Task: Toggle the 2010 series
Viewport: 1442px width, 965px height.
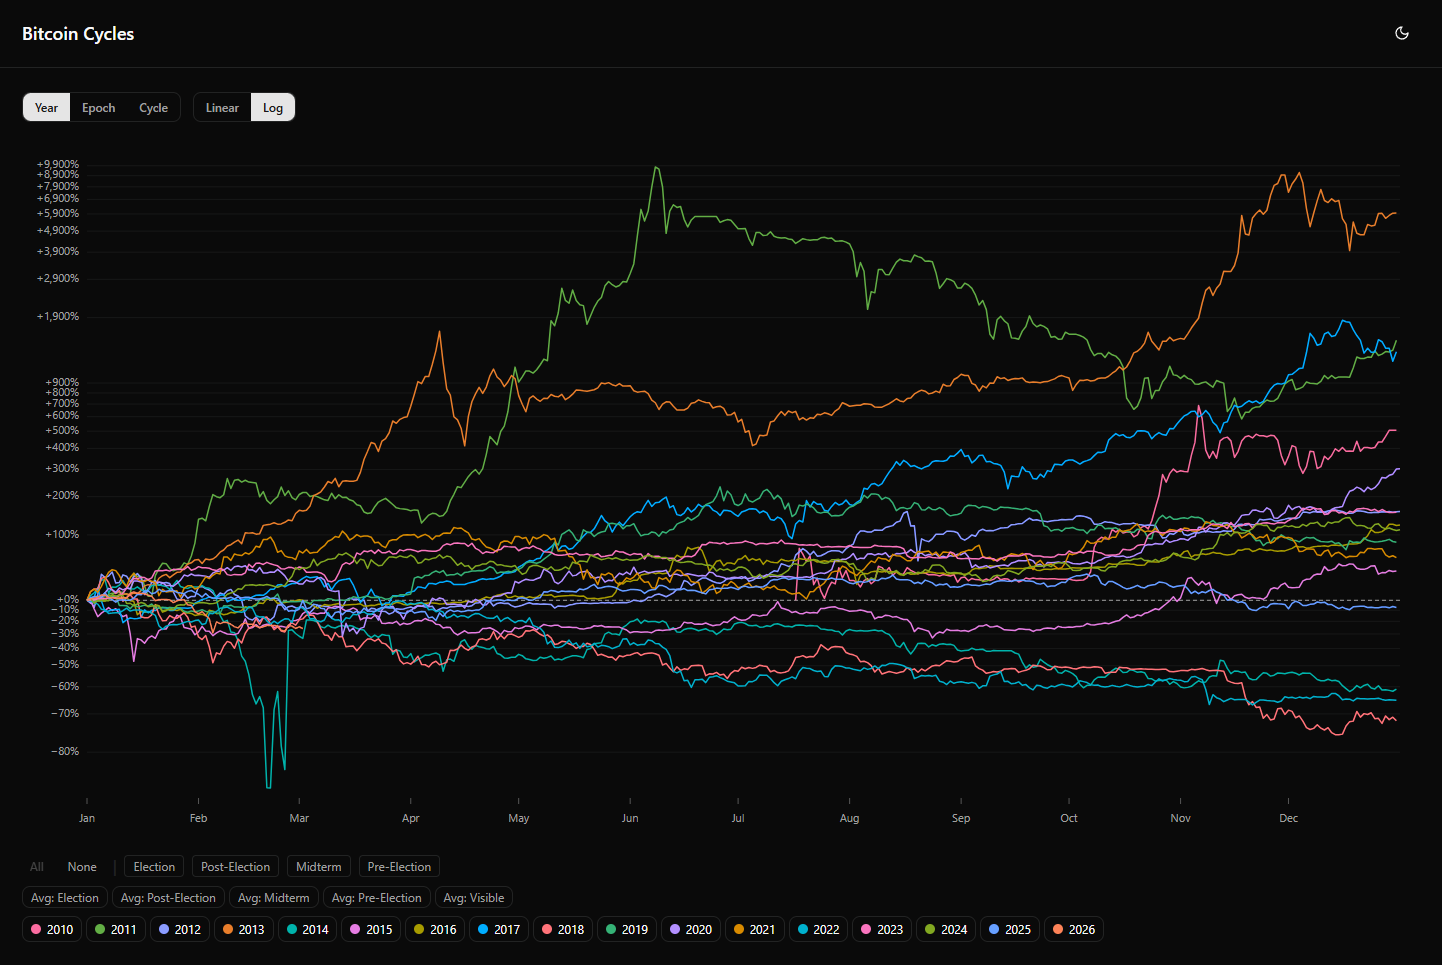Action: 52,929
